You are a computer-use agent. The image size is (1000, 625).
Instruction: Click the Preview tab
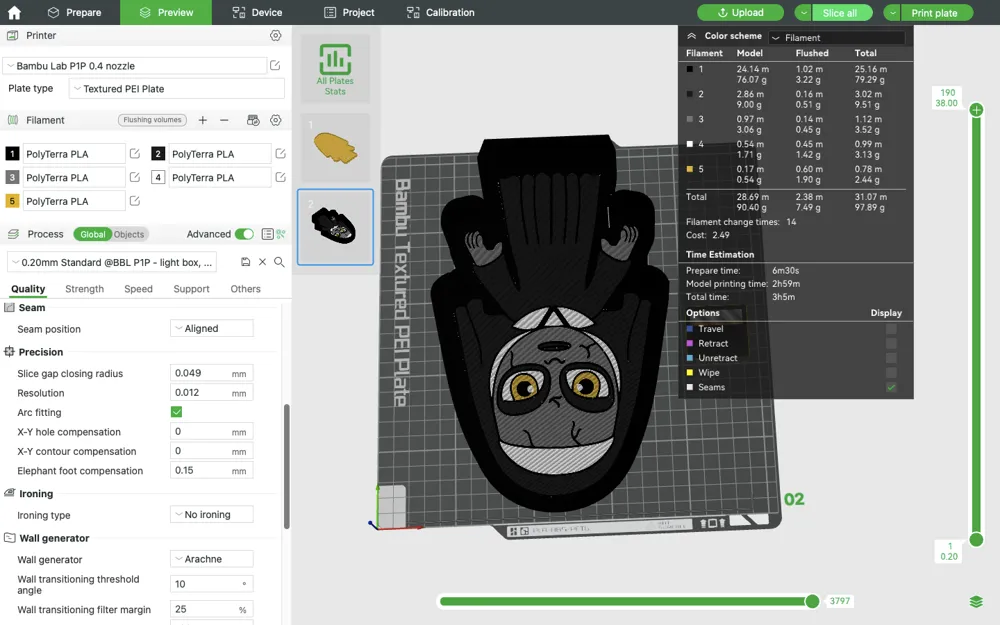coord(166,12)
